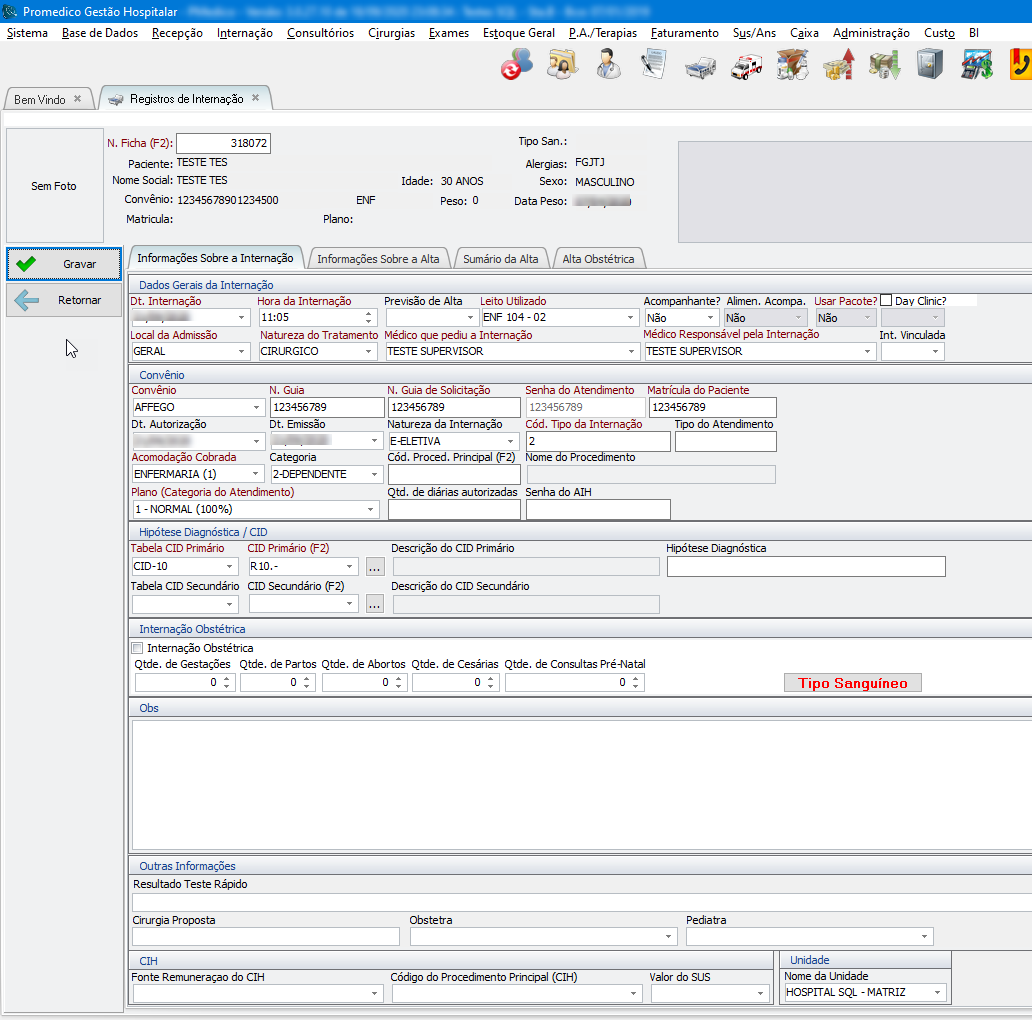Expand the Nome da Unidade dropdown
1032x1020 pixels.
pos(938,993)
